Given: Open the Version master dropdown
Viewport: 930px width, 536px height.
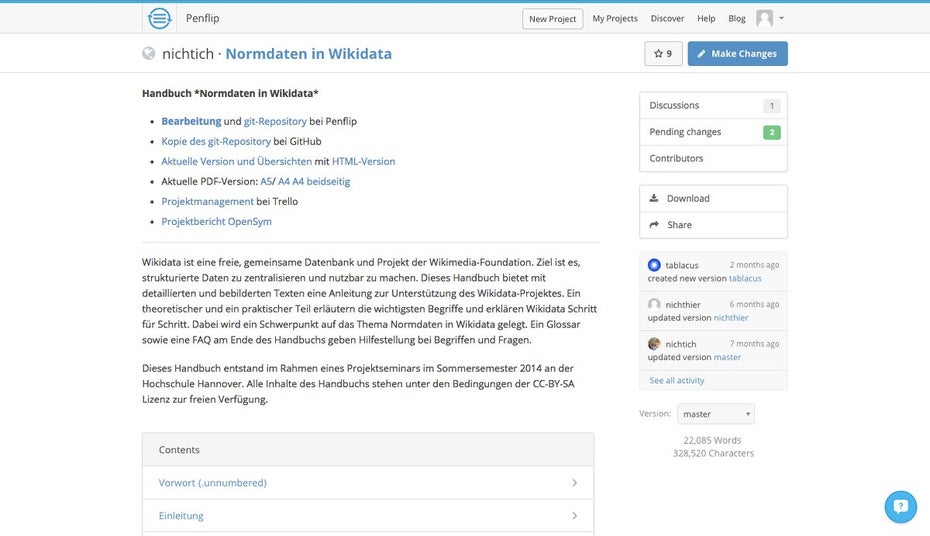Looking at the screenshot, I should 716,414.
